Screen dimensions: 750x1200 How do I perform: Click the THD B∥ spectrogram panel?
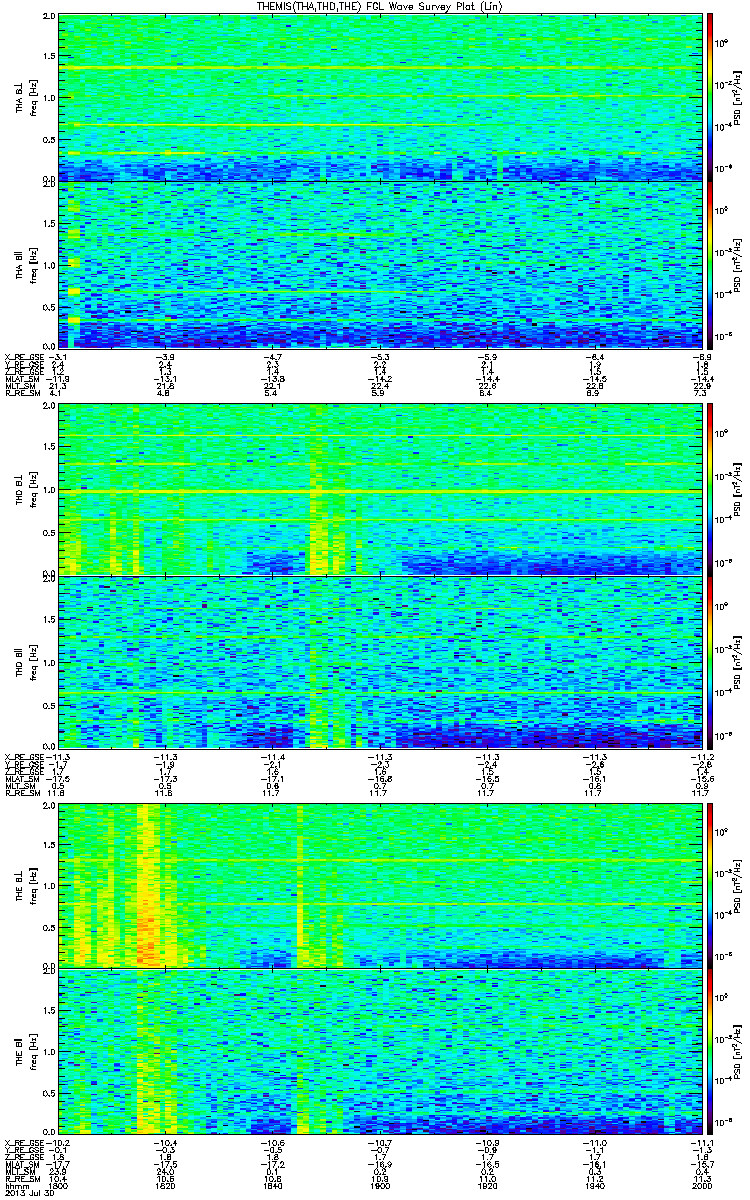381,661
